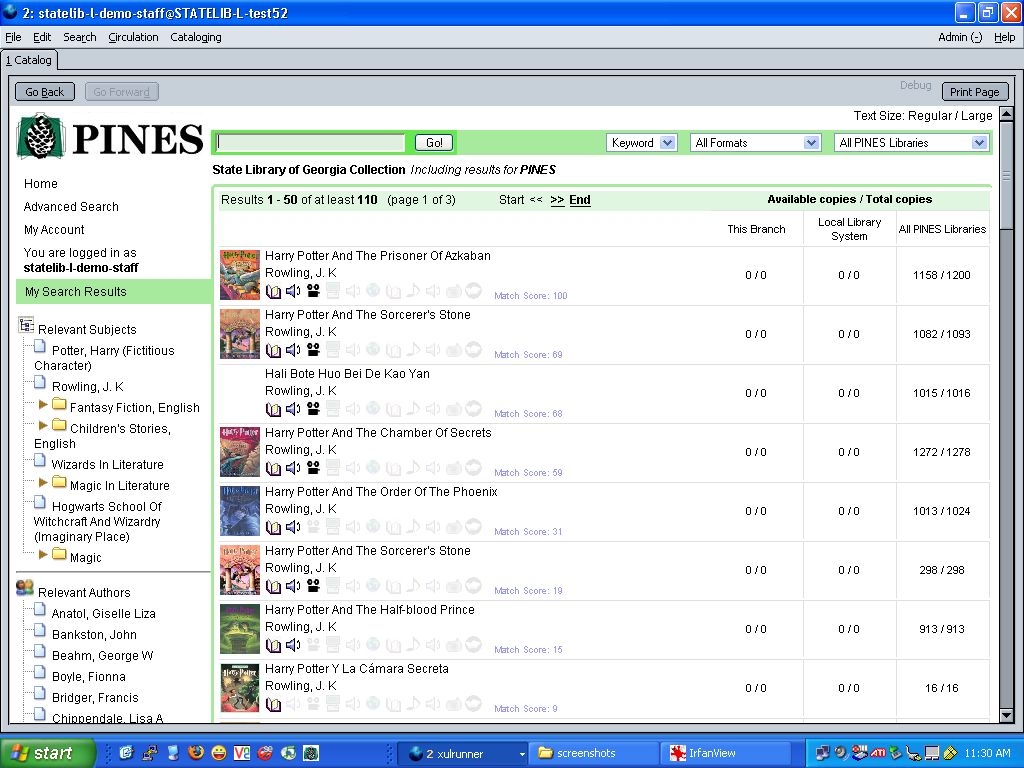Expand the Fantasy Fiction, English folder
Screen dimensions: 1024x768
click(x=43, y=405)
